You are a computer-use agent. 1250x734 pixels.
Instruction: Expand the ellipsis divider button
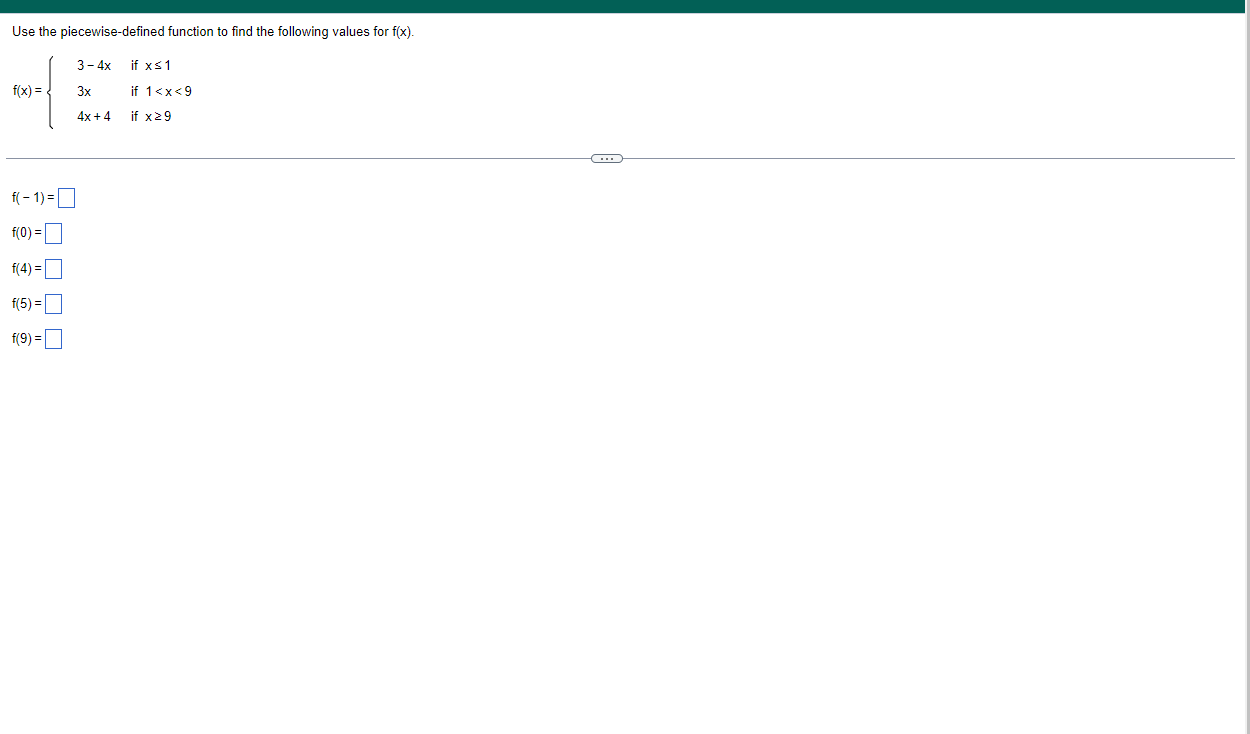pos(606,158)
